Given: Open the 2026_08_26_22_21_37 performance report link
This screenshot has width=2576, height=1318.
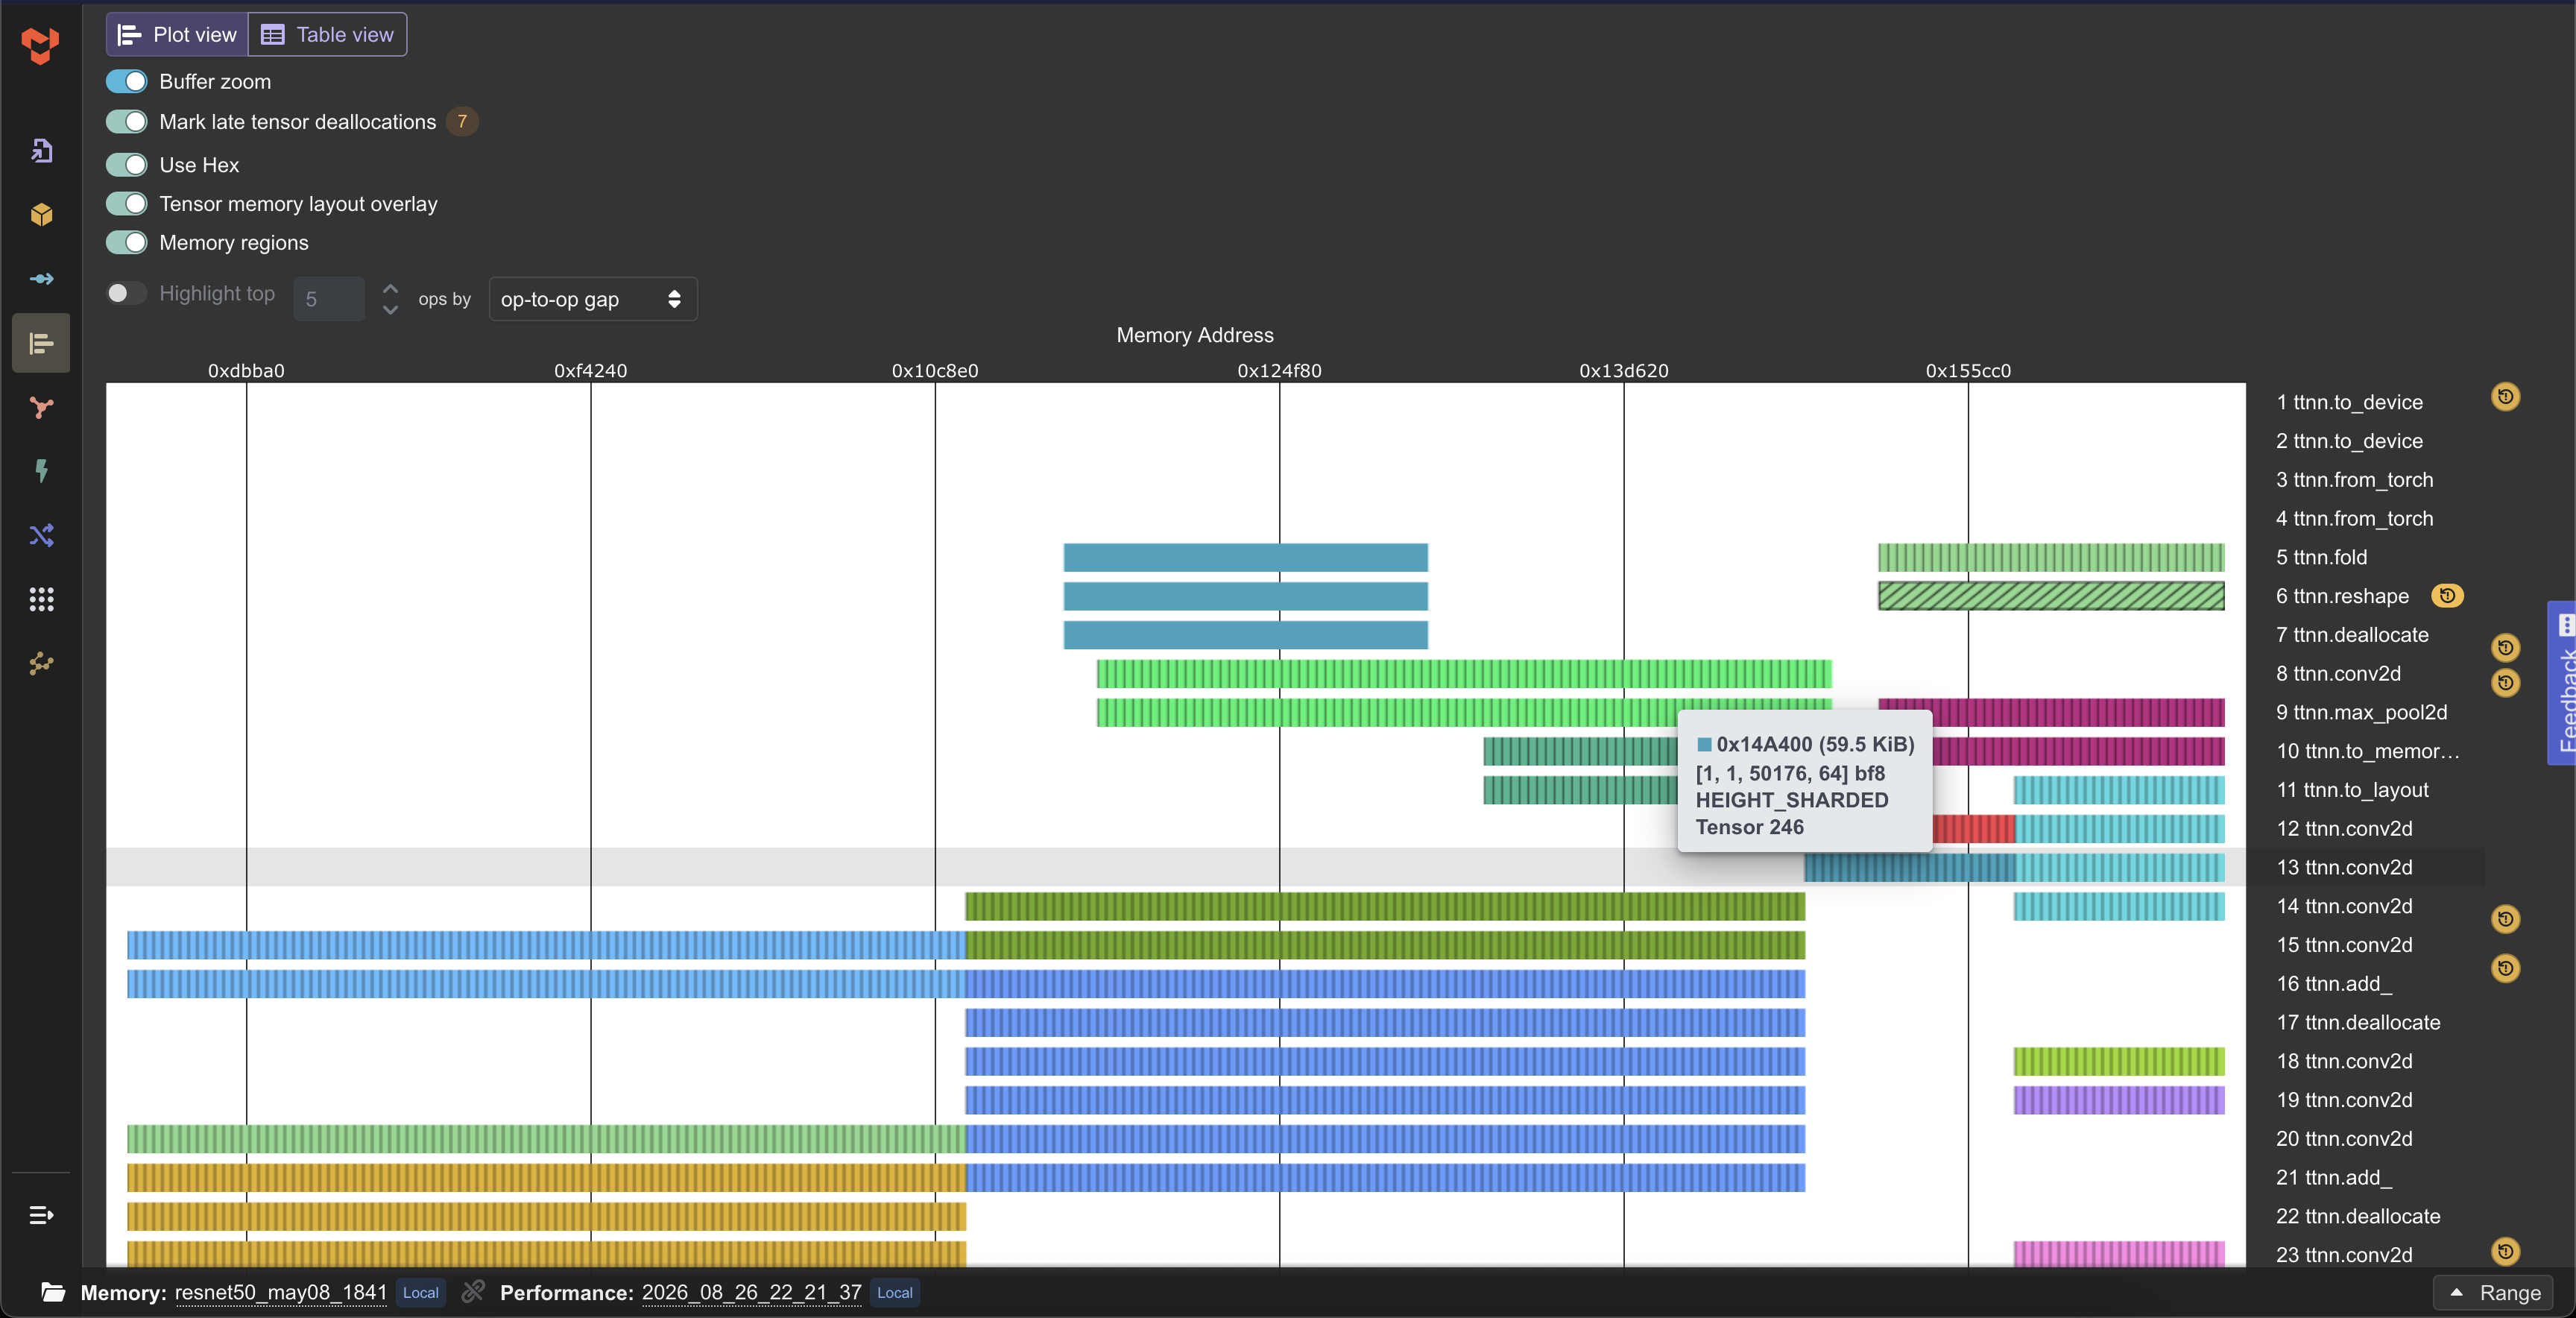Looking at the screenshot, I should coord(751,1292).
